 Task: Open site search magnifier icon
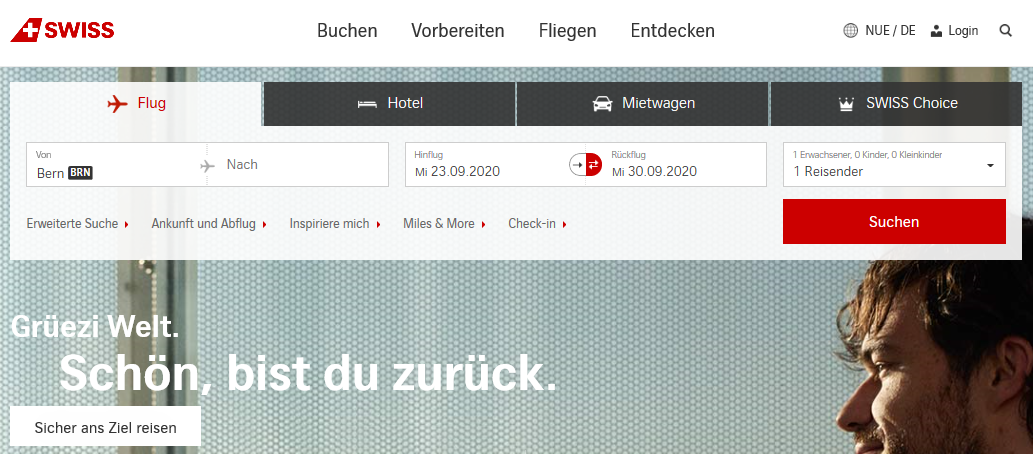[x=1005, y=30]
